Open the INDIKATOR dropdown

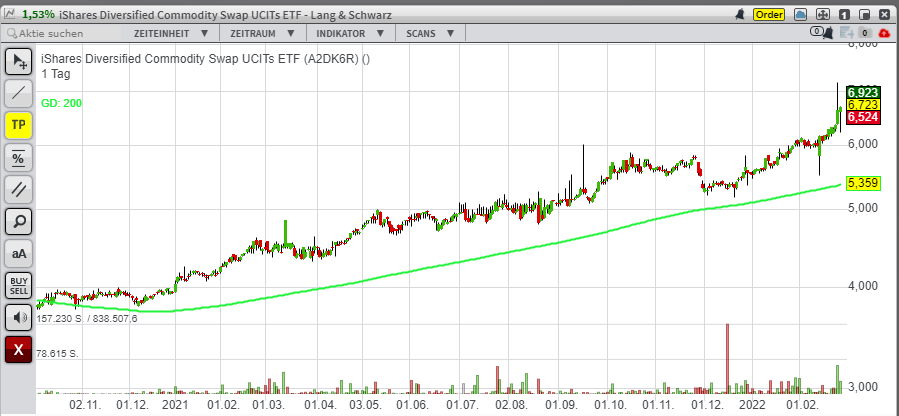click(x=349, y=33)
